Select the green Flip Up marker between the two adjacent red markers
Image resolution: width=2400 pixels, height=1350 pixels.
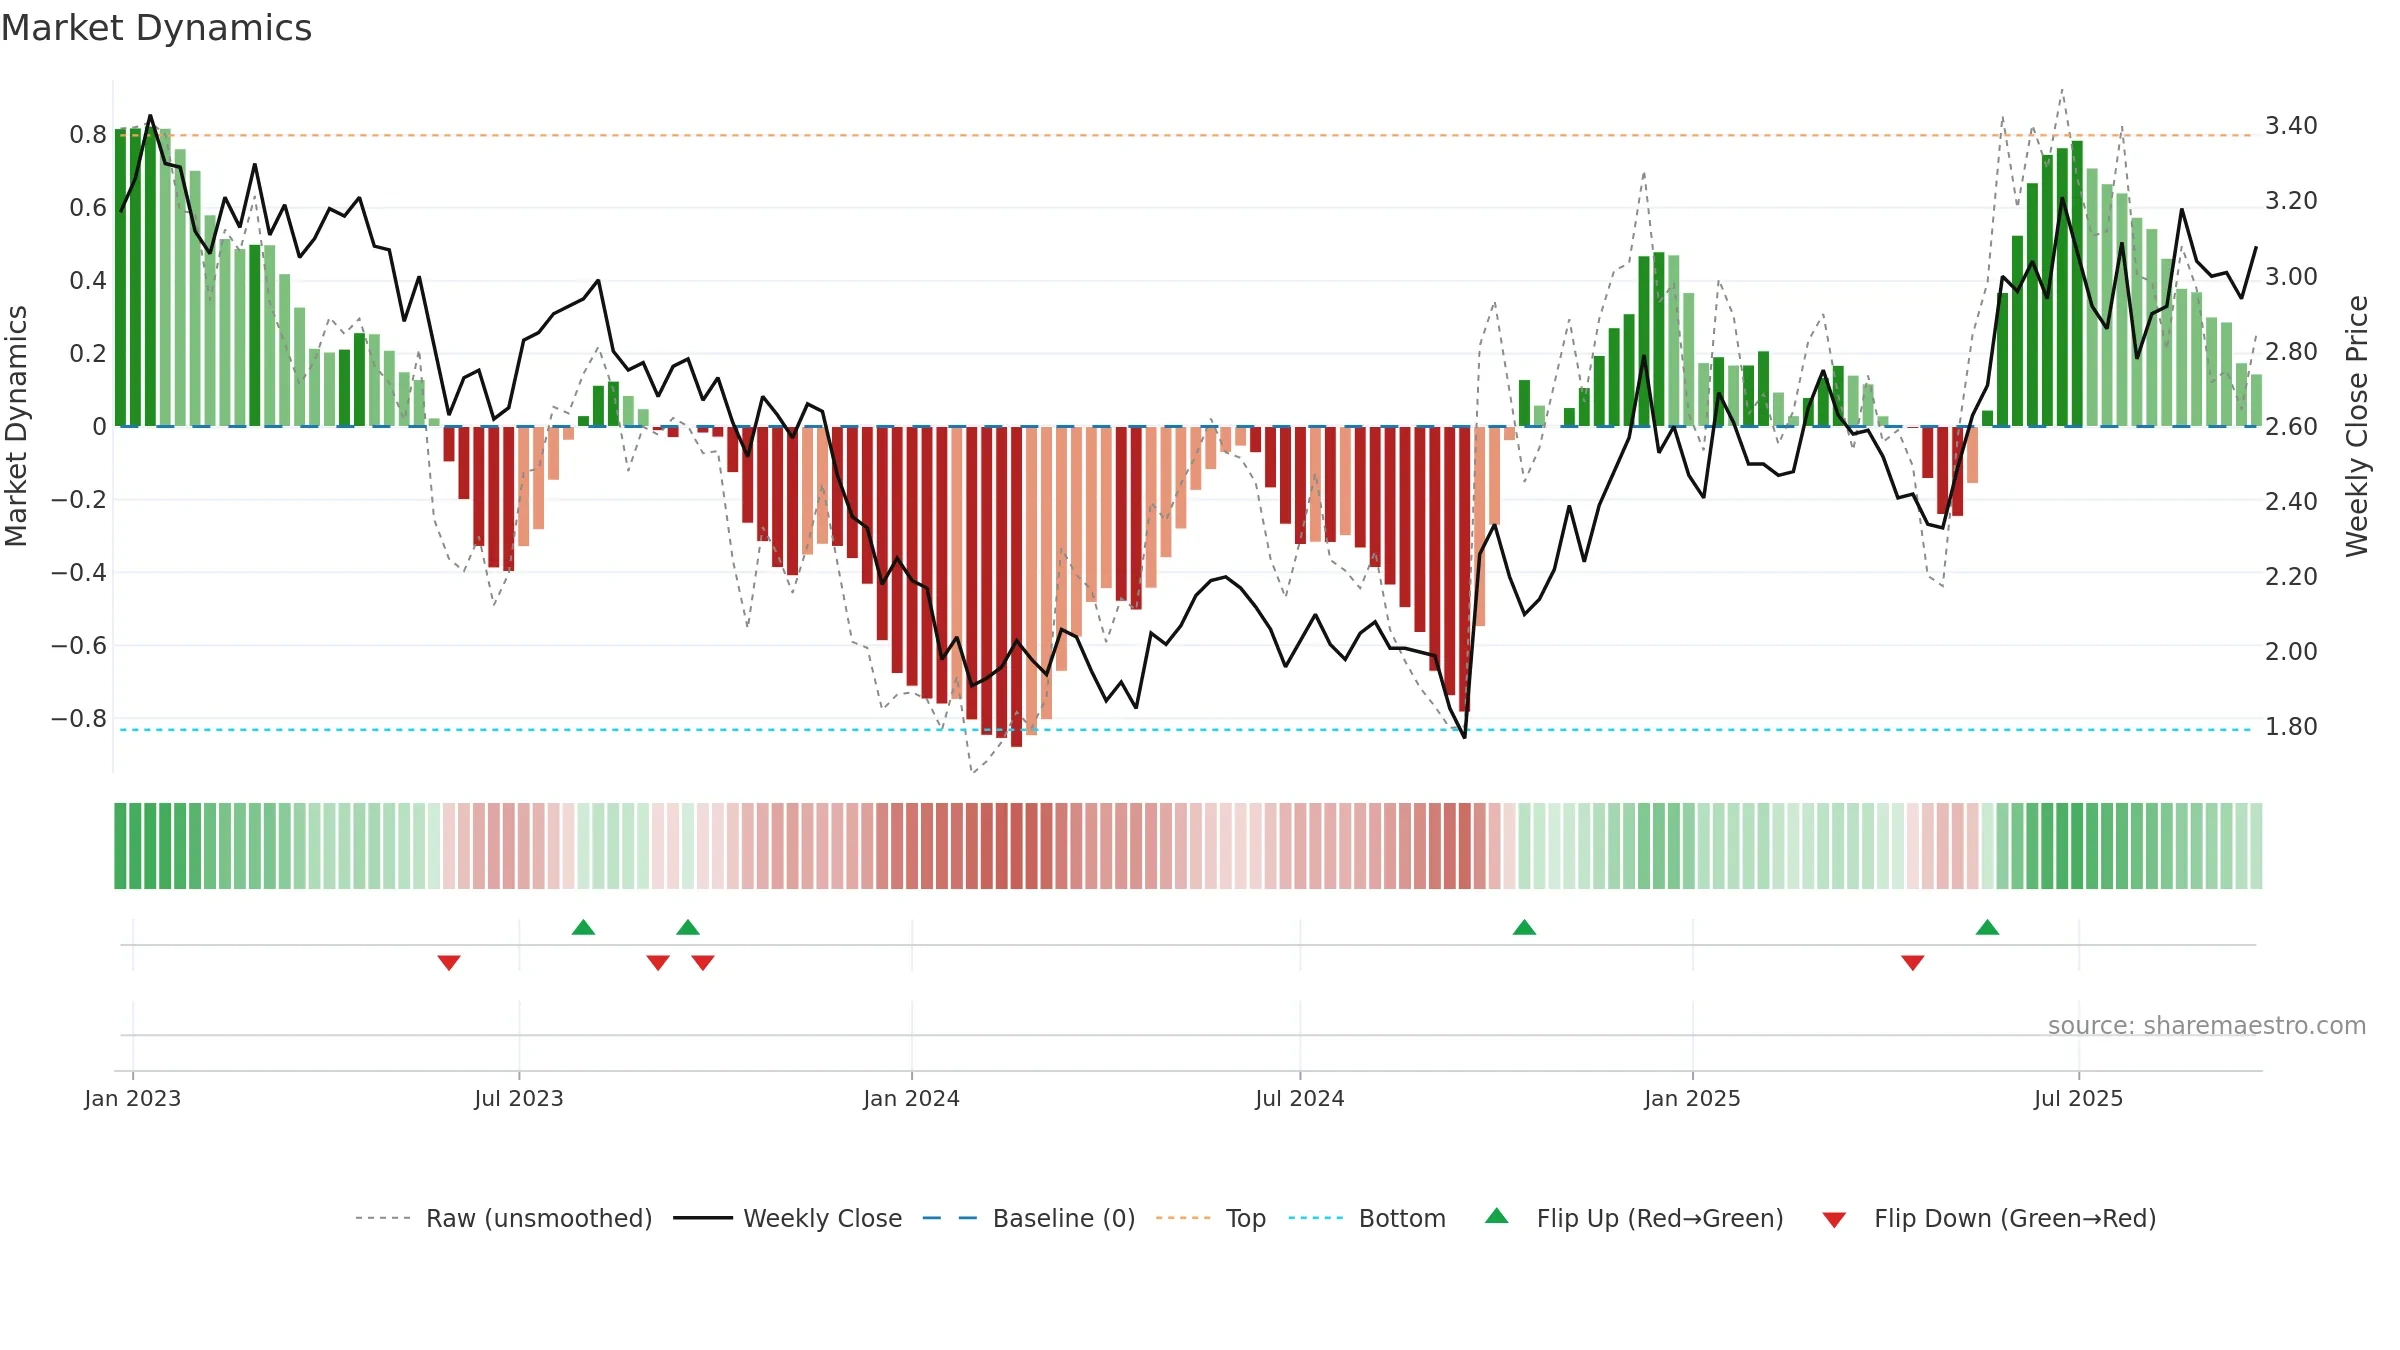click(x=688, y=927)
